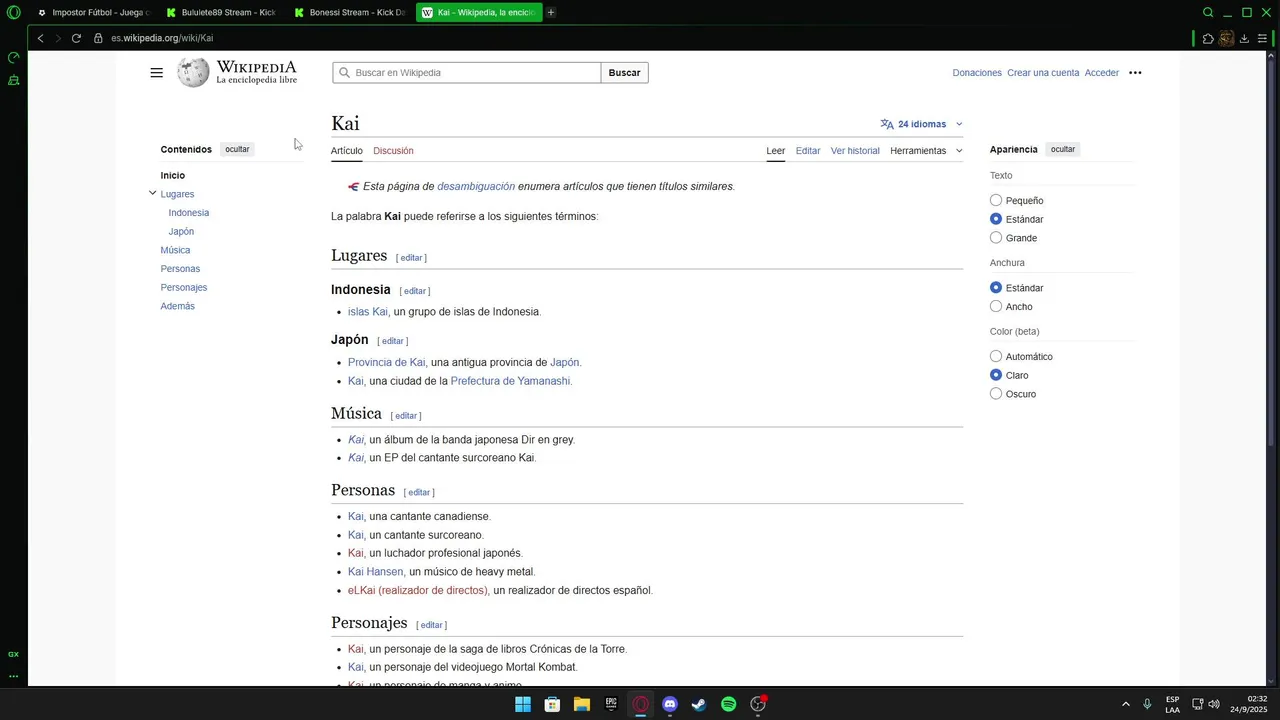Viewport: 1280px width, 720px height.
Task: Click the Wikipedia globe logo
Action: pyautogui.click(x=193, y=72)
